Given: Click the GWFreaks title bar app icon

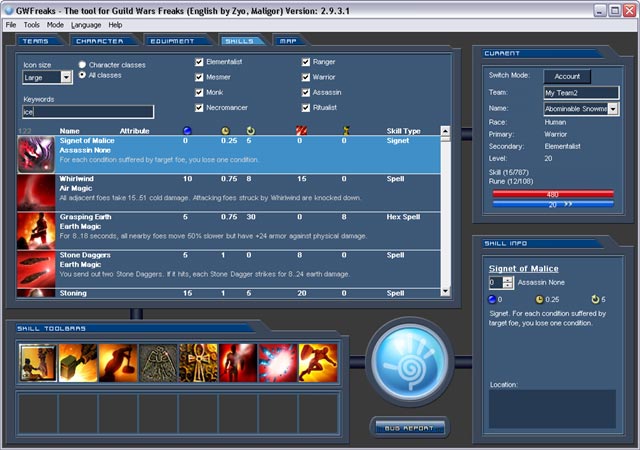Looking at the screenshot, I should (9, 11).
